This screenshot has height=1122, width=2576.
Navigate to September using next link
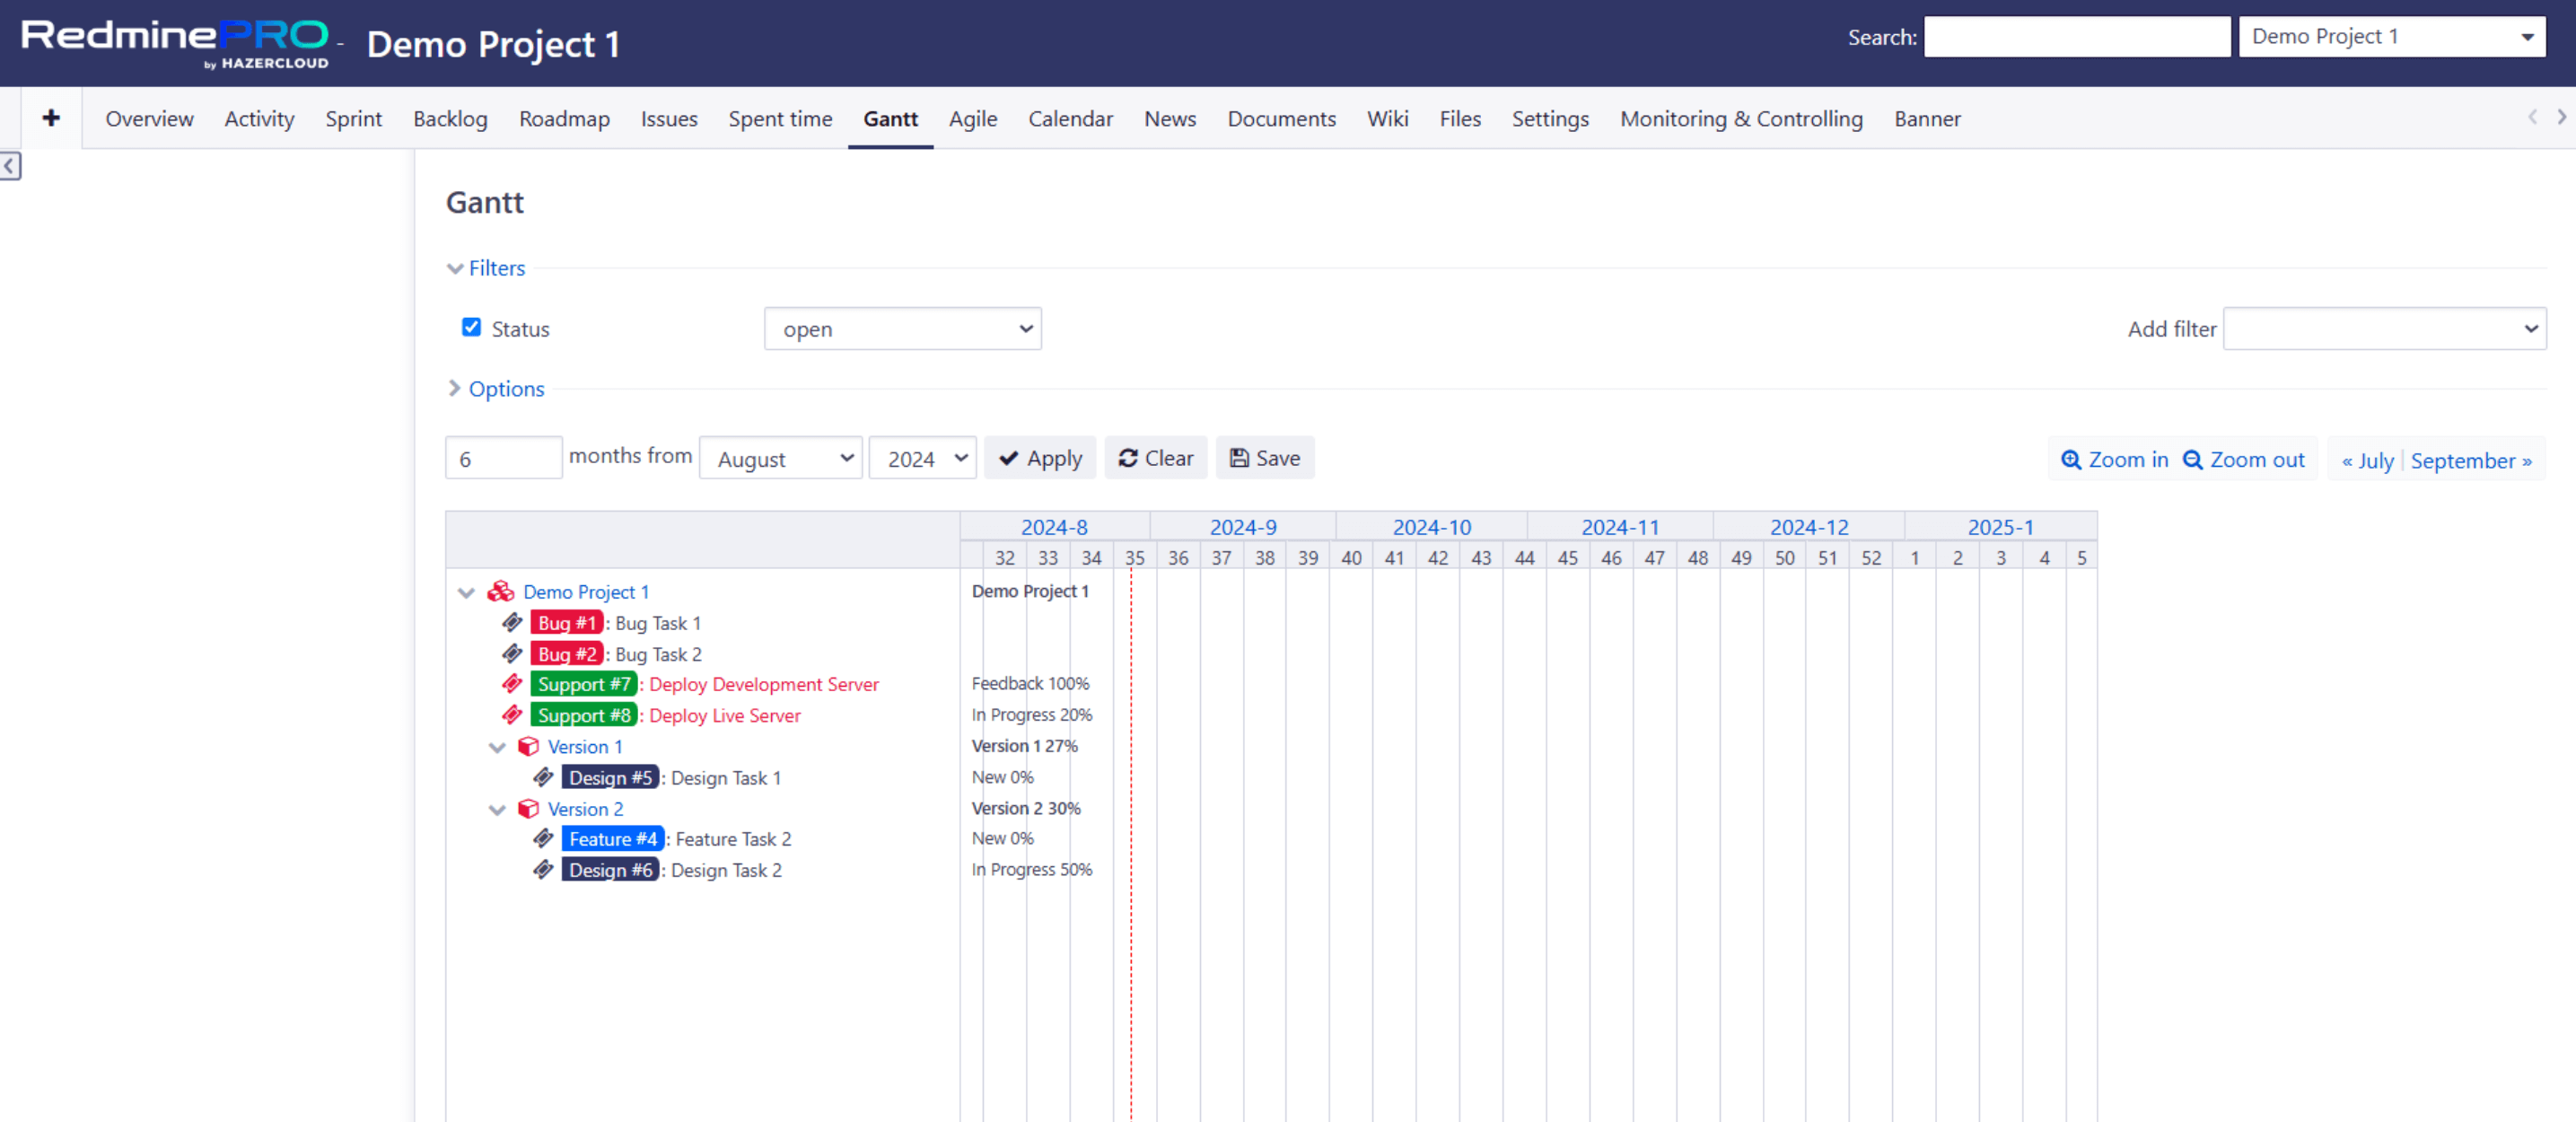[x=2469, y=460]
